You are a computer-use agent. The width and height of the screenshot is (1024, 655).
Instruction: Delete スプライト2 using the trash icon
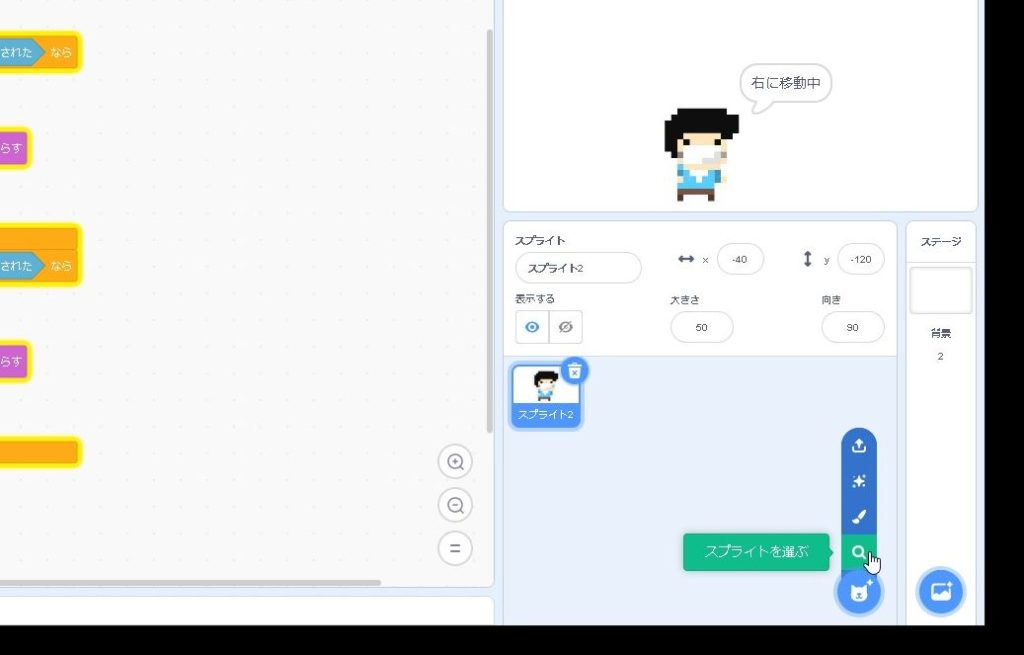(x=574, y=371)
